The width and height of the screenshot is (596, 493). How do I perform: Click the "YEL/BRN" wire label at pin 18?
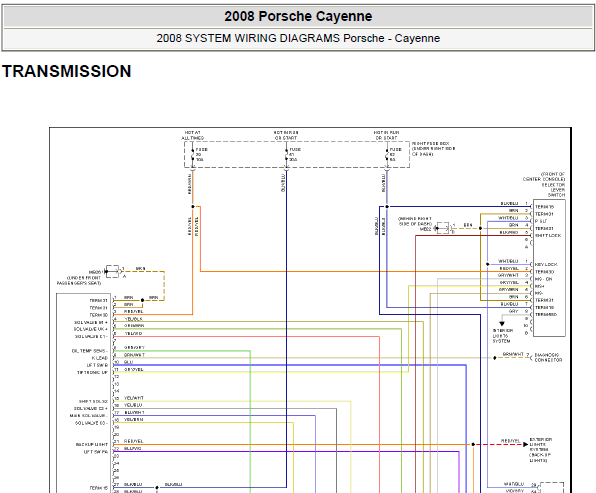point(134,420)
